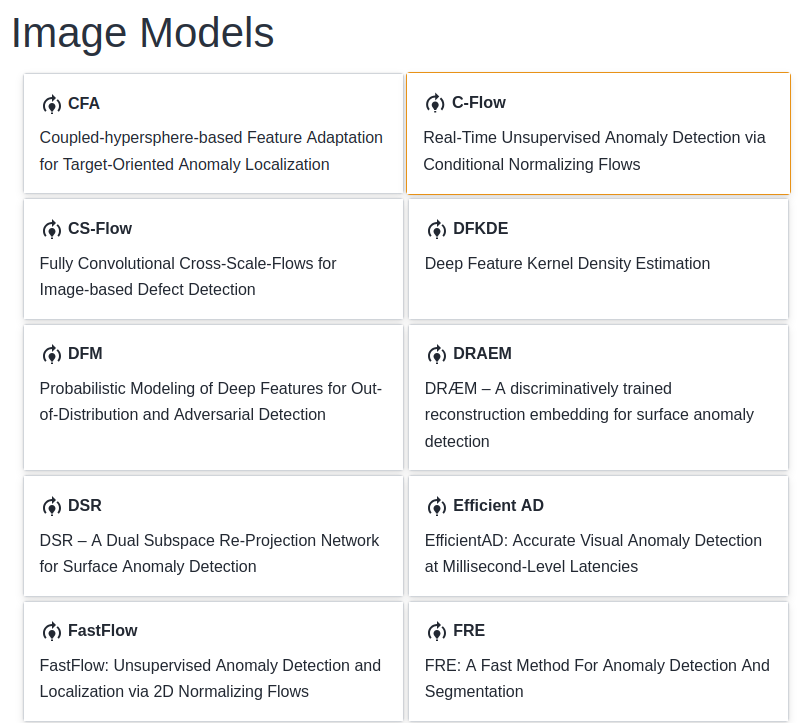Viewport: 808px width, 723px height.
Task: Click the icon beside the C-Flow title
Action: coord(435,103)
